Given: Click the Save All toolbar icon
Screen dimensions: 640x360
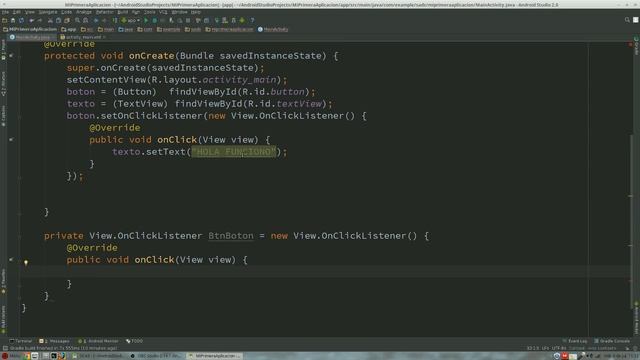Looking at the screenshot, I should (13, 20).
